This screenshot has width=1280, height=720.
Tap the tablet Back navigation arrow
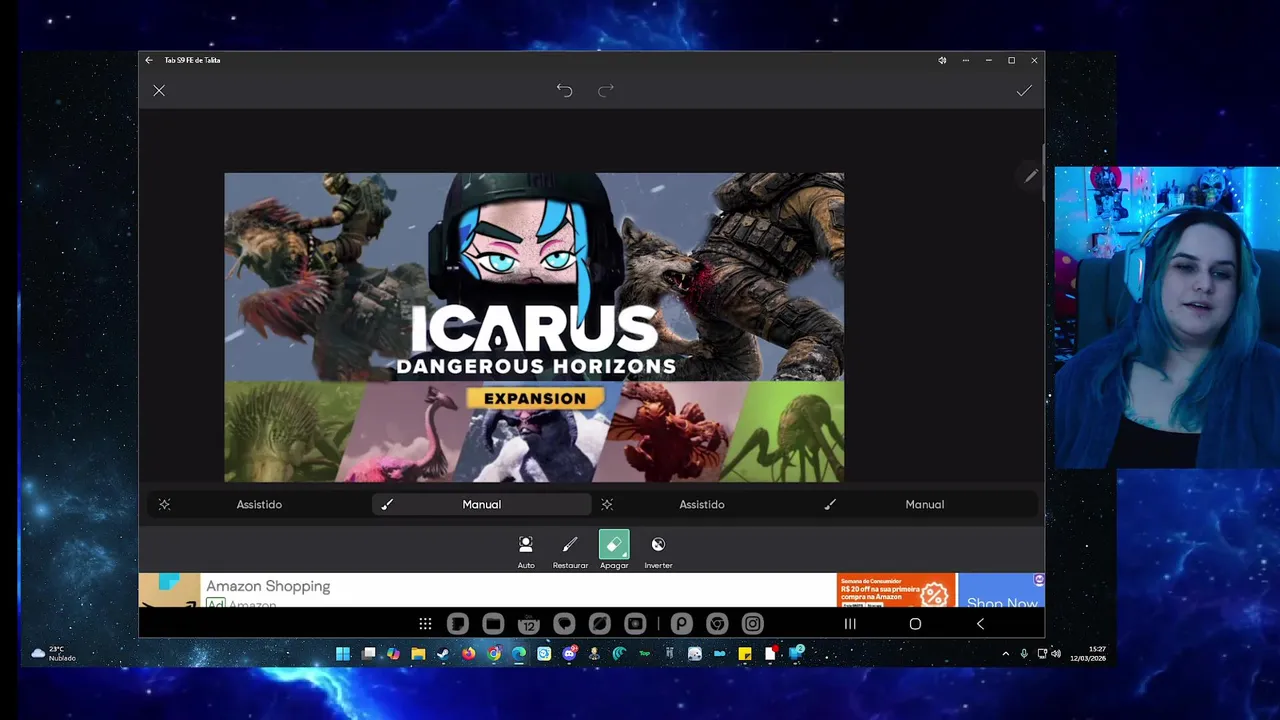[x=980, y=624]
